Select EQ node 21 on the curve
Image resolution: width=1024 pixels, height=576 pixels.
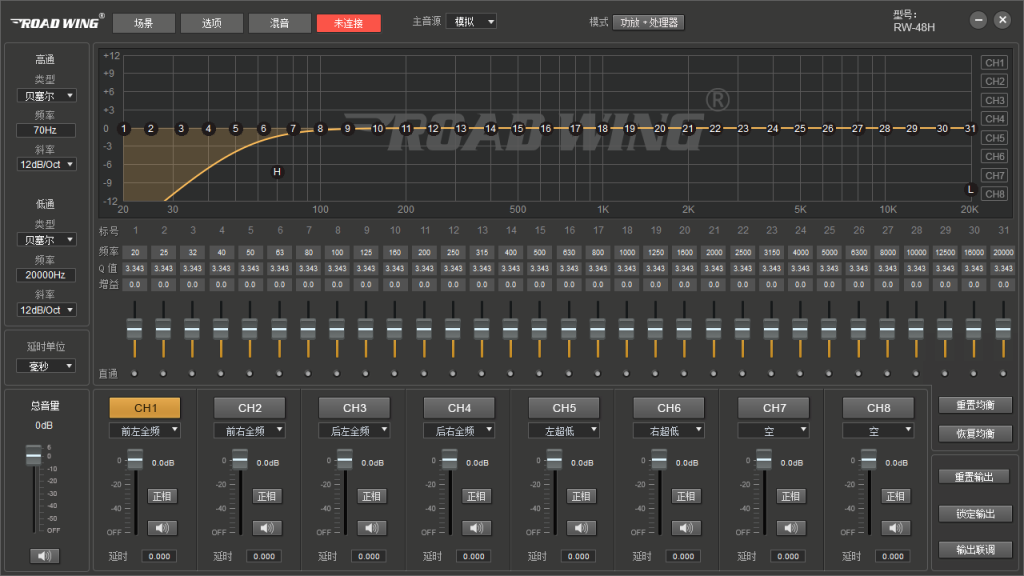click(688, 129)
